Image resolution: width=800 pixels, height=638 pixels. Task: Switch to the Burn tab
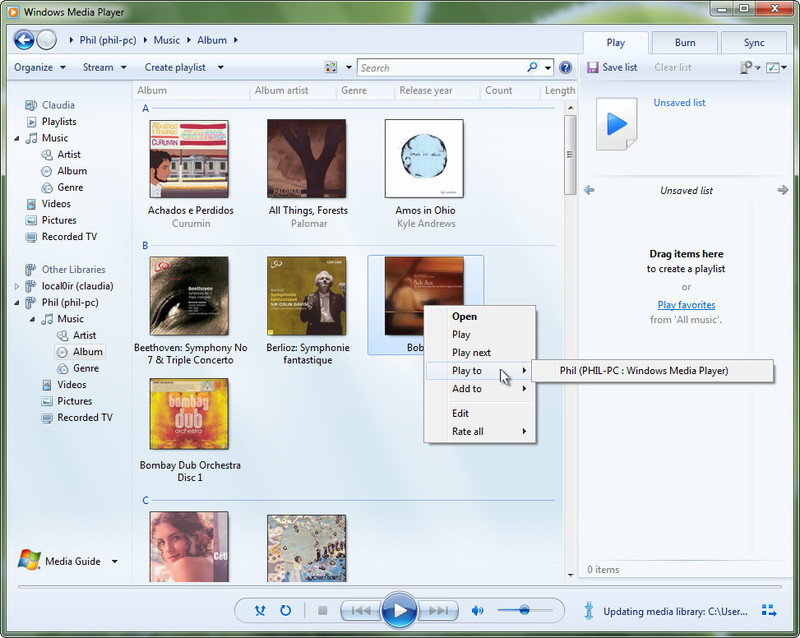(685, 43)
